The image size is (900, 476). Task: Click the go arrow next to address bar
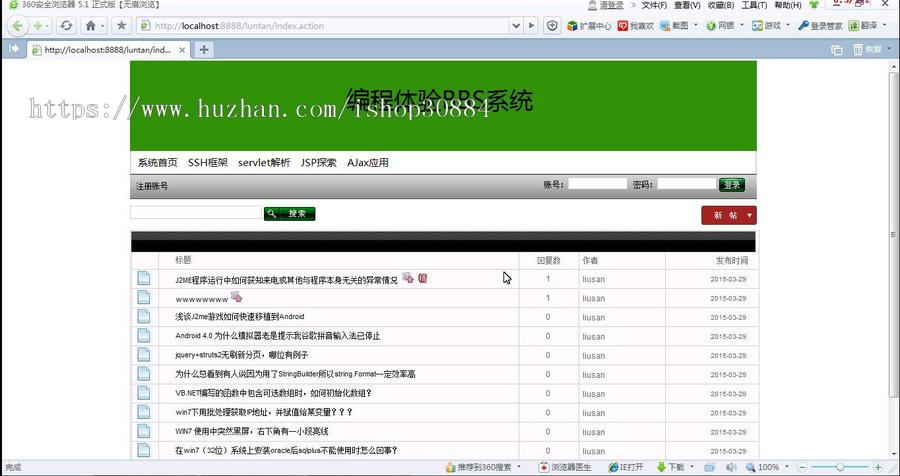point(532,26)
